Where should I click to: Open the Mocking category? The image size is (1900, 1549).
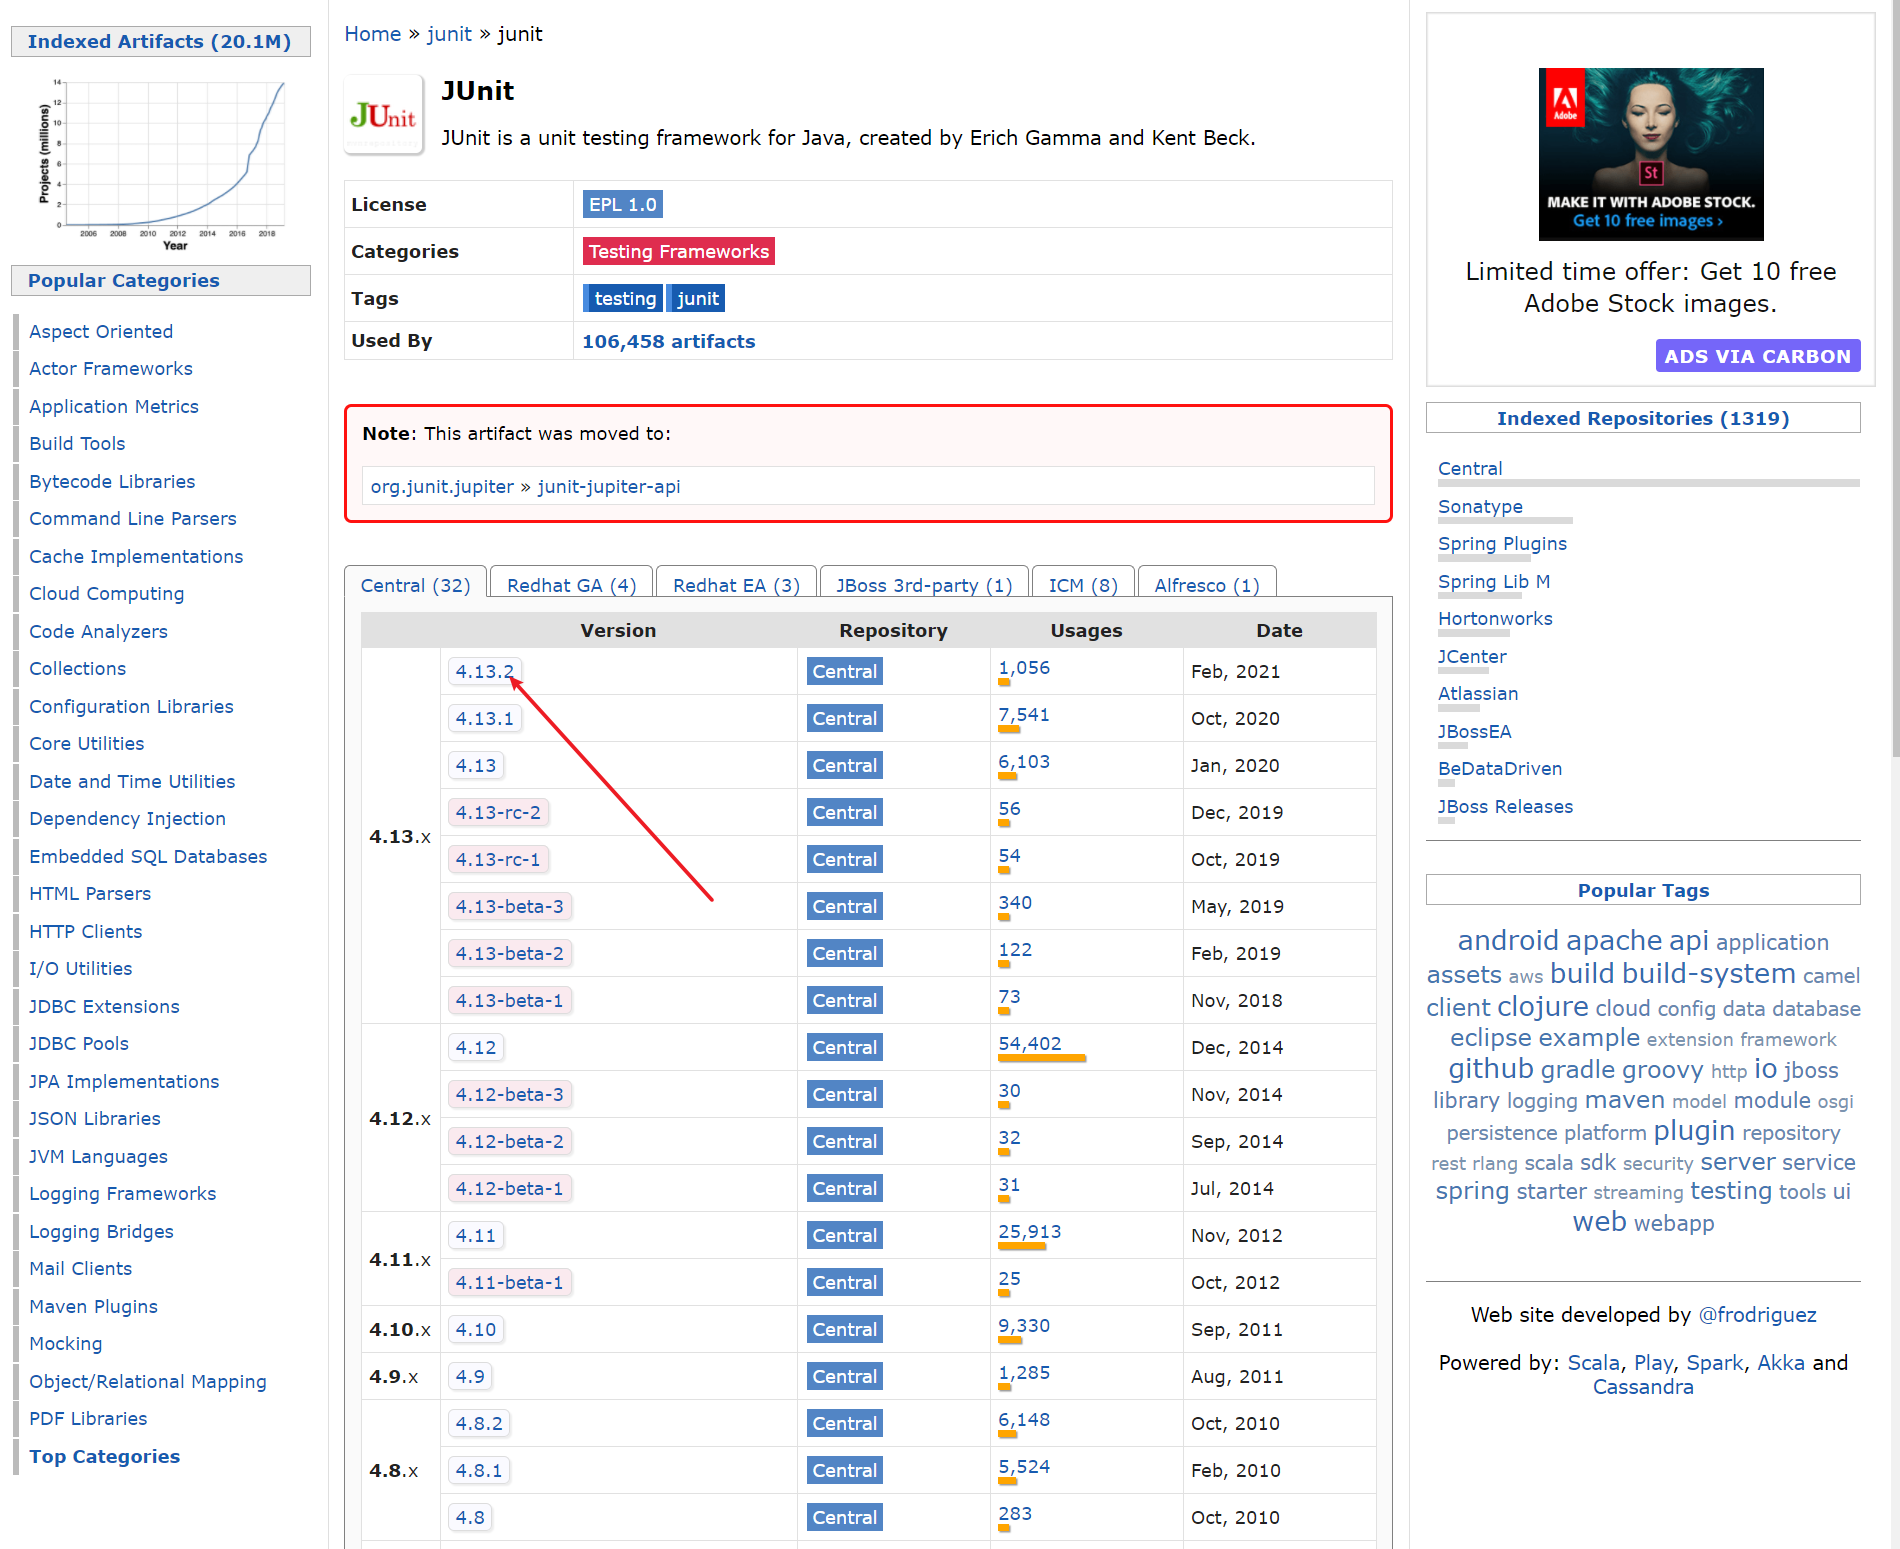pyautogui.click(x=65, y=1343)
